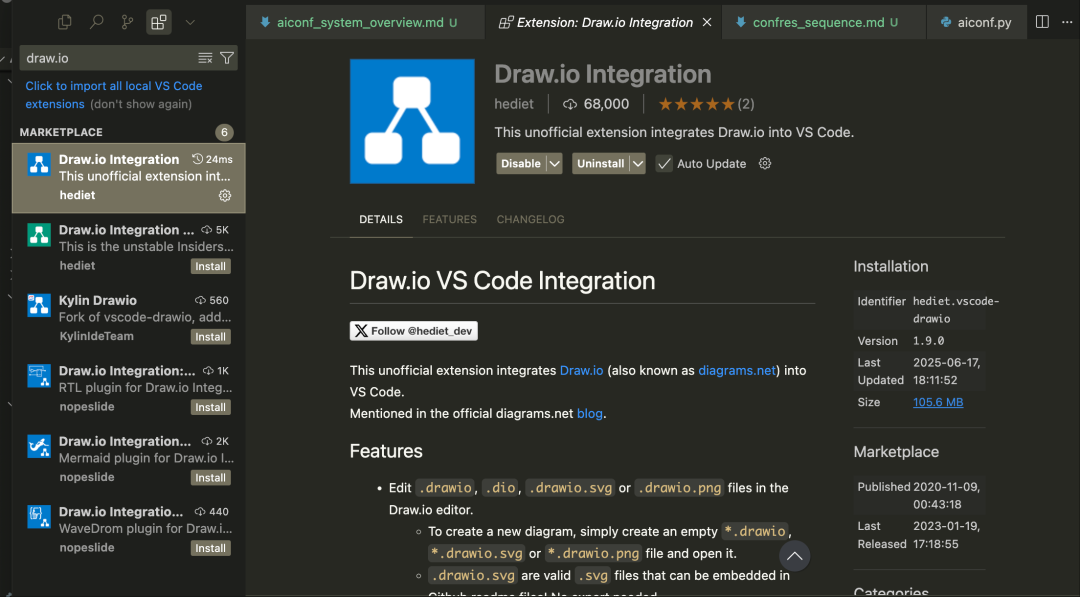Viewport: 1080px width, 597px height.
Task: Select the Mermaid plugin extension icon
Action: click(x=39, y=446)
